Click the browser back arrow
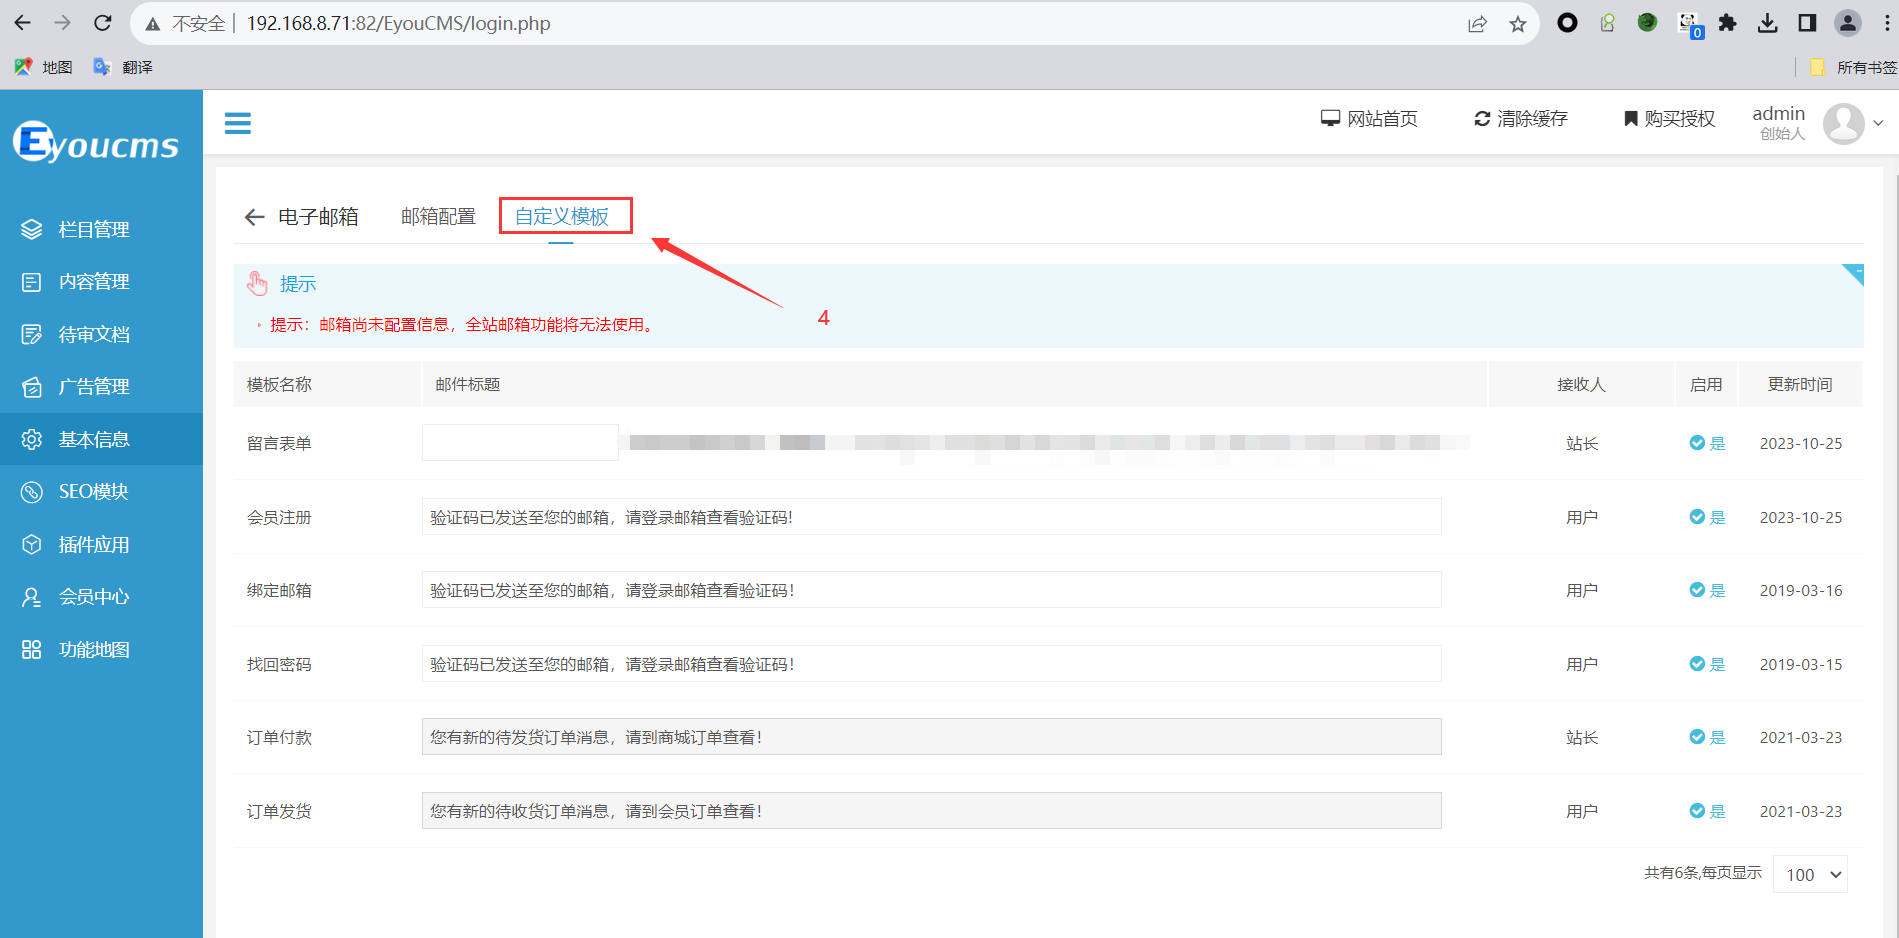 click(x=22, y=23)
